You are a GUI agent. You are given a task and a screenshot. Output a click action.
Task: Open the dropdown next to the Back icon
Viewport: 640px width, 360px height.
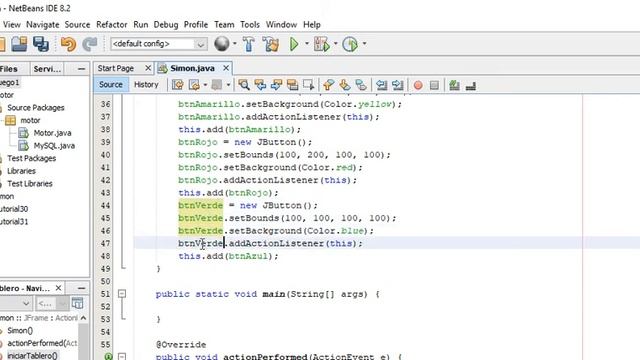point(205,85)
